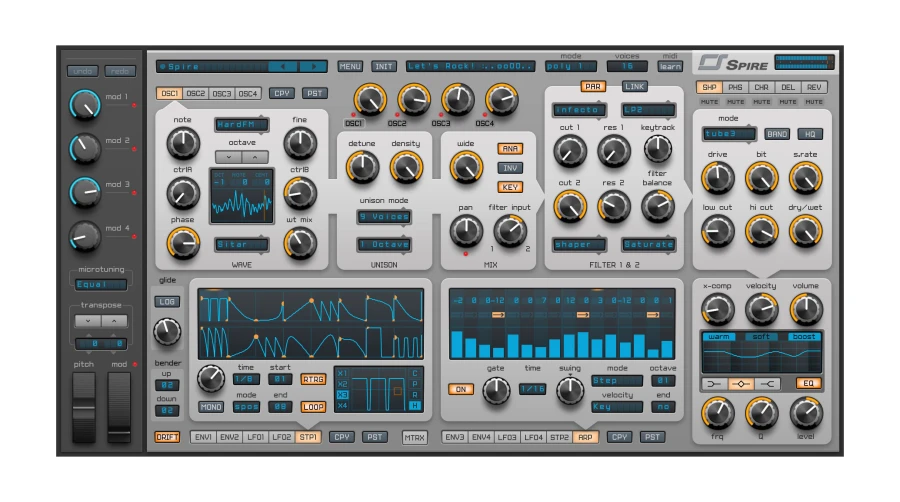Image resolution: width=900 pixels, height=502 pixels.
Task: Open the PHS effect tab
Action: click(x=735, y=87)
